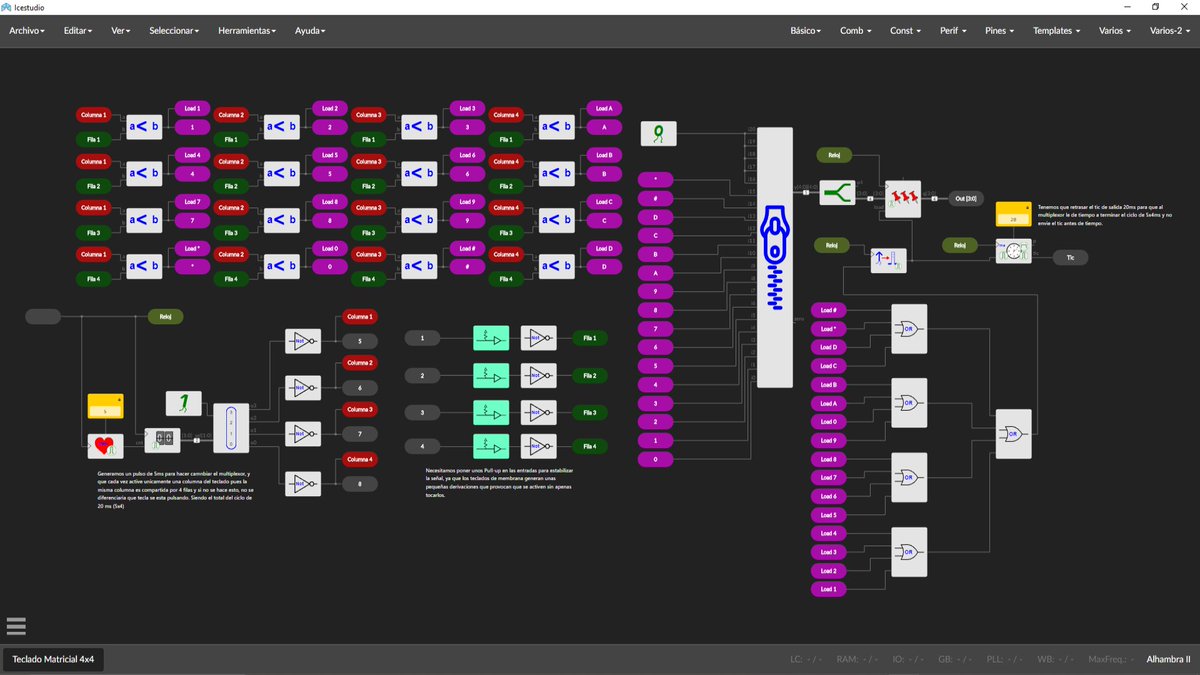Expand the Comb collection dropdown
Image resolution: width=1200 pixels, height=675 pixels.
(x=855, y=31)
